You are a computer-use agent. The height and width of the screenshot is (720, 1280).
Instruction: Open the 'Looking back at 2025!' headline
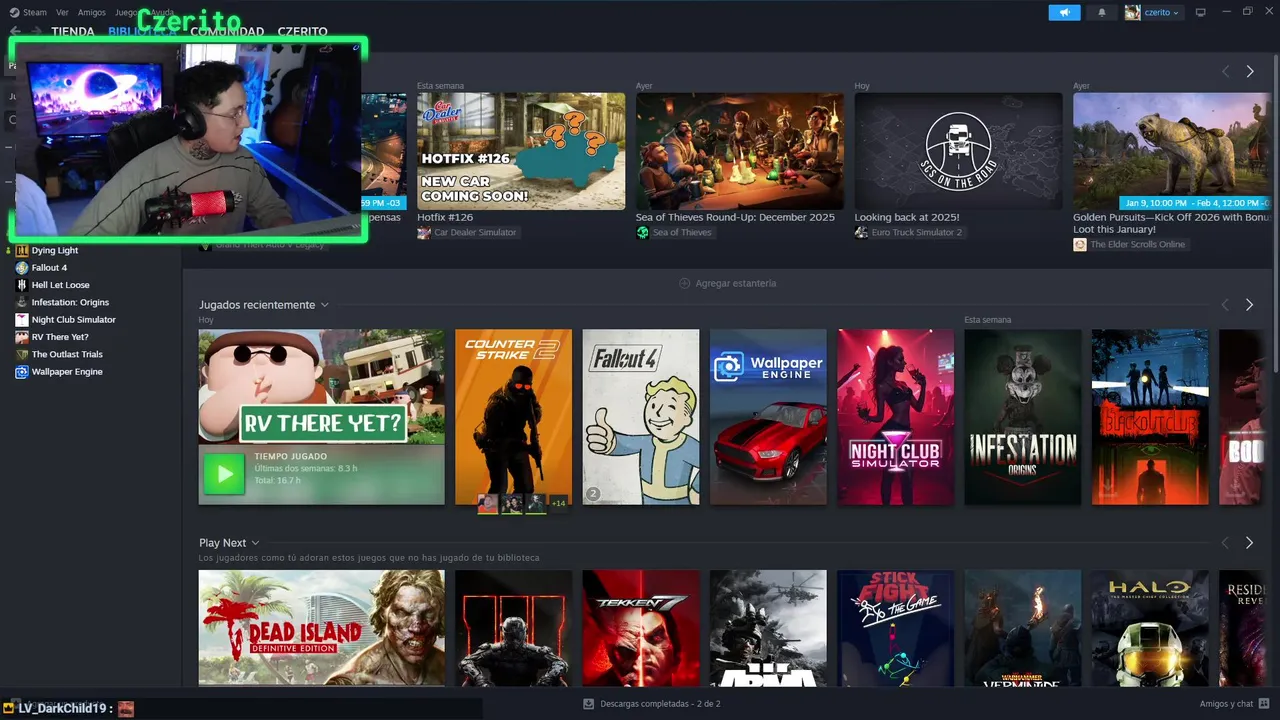[907, 217]
